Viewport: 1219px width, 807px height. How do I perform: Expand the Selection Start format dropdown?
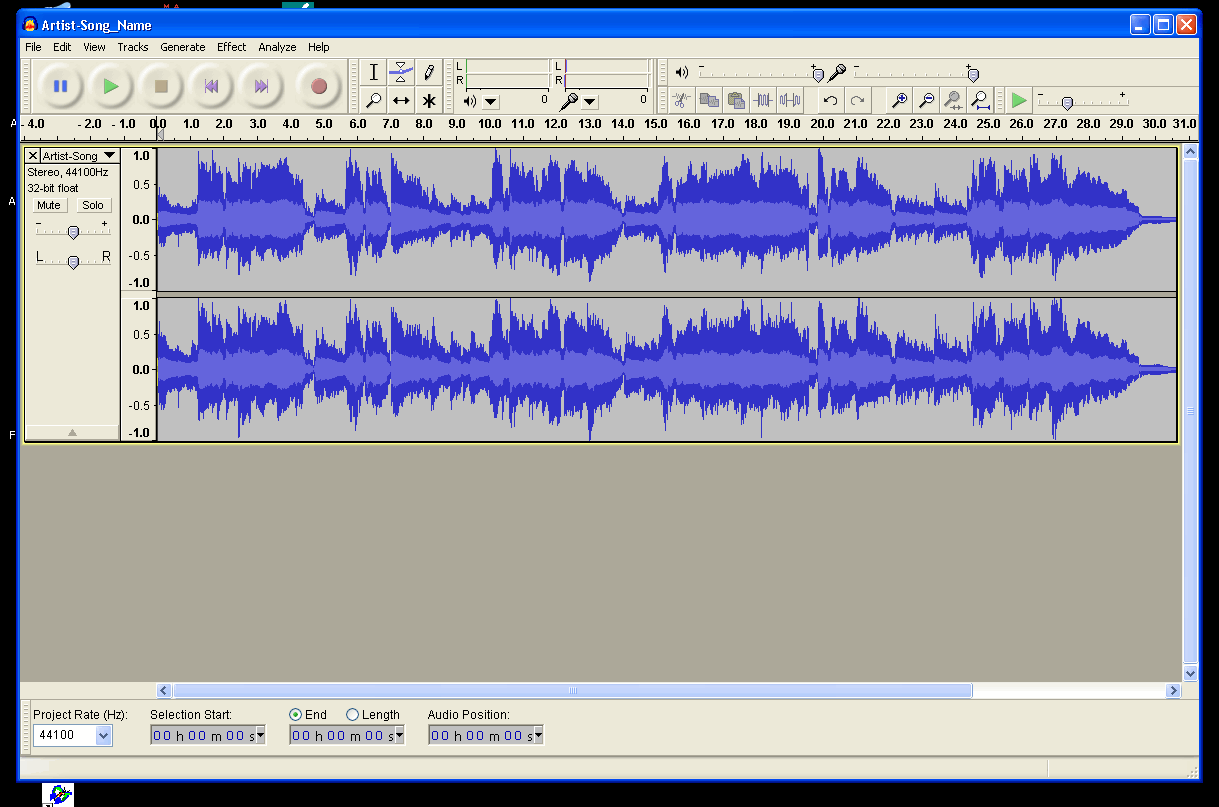[x=261, y=735]
